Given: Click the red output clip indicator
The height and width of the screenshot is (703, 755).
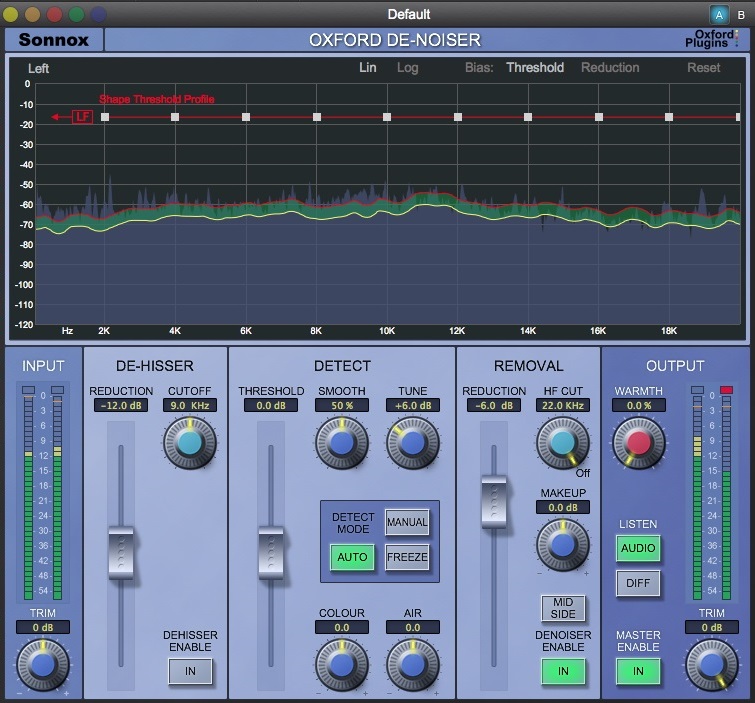Looking at the screenshot, I should tap(726, 390).
